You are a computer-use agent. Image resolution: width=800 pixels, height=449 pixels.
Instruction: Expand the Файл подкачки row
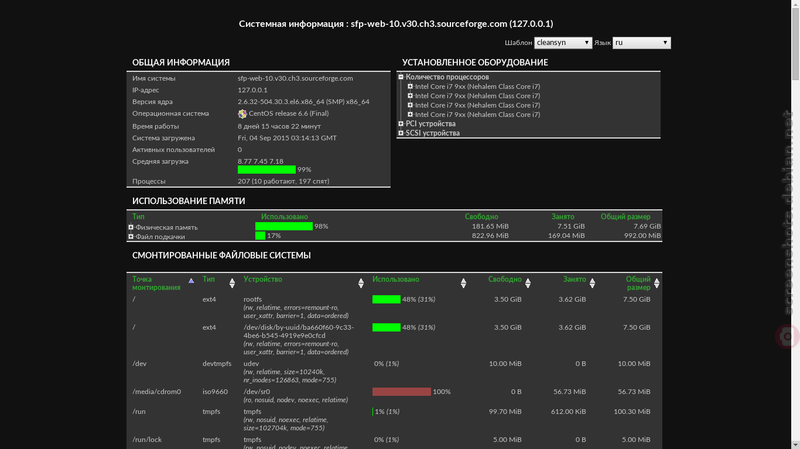[x=131, y=237]
